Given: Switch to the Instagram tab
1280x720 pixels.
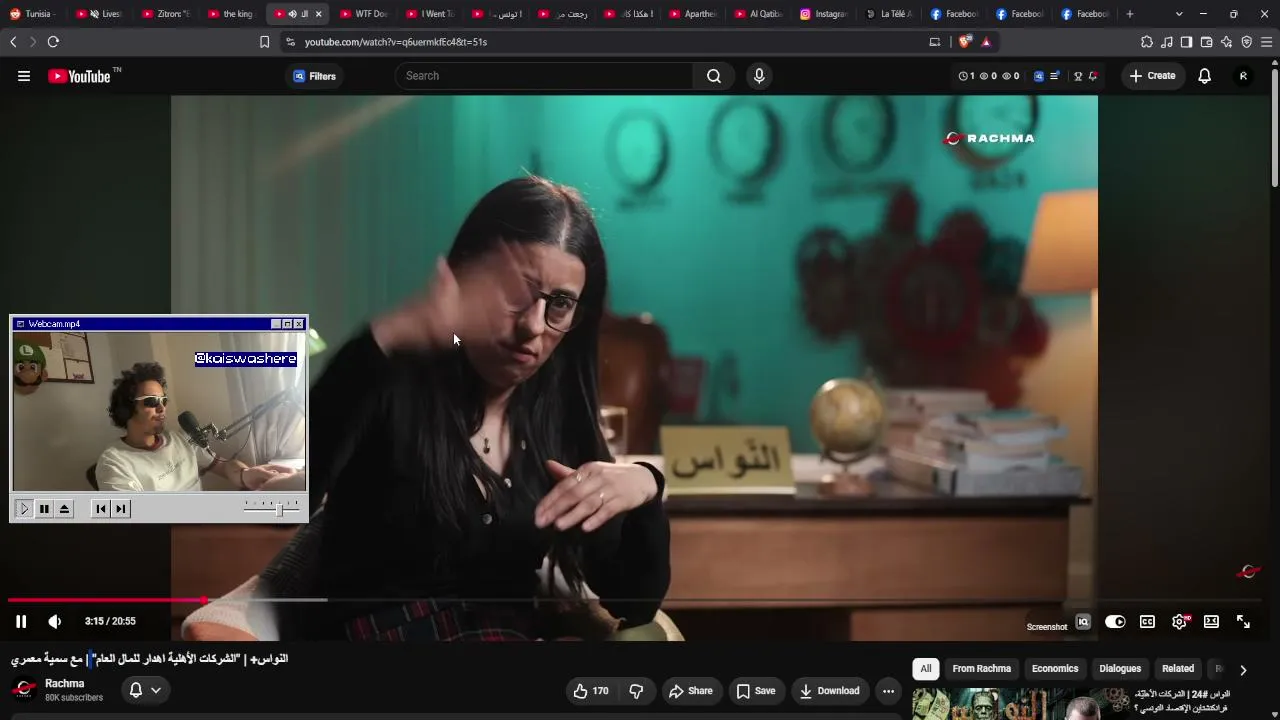Looking at the screenshot, I should click(824, 14).
